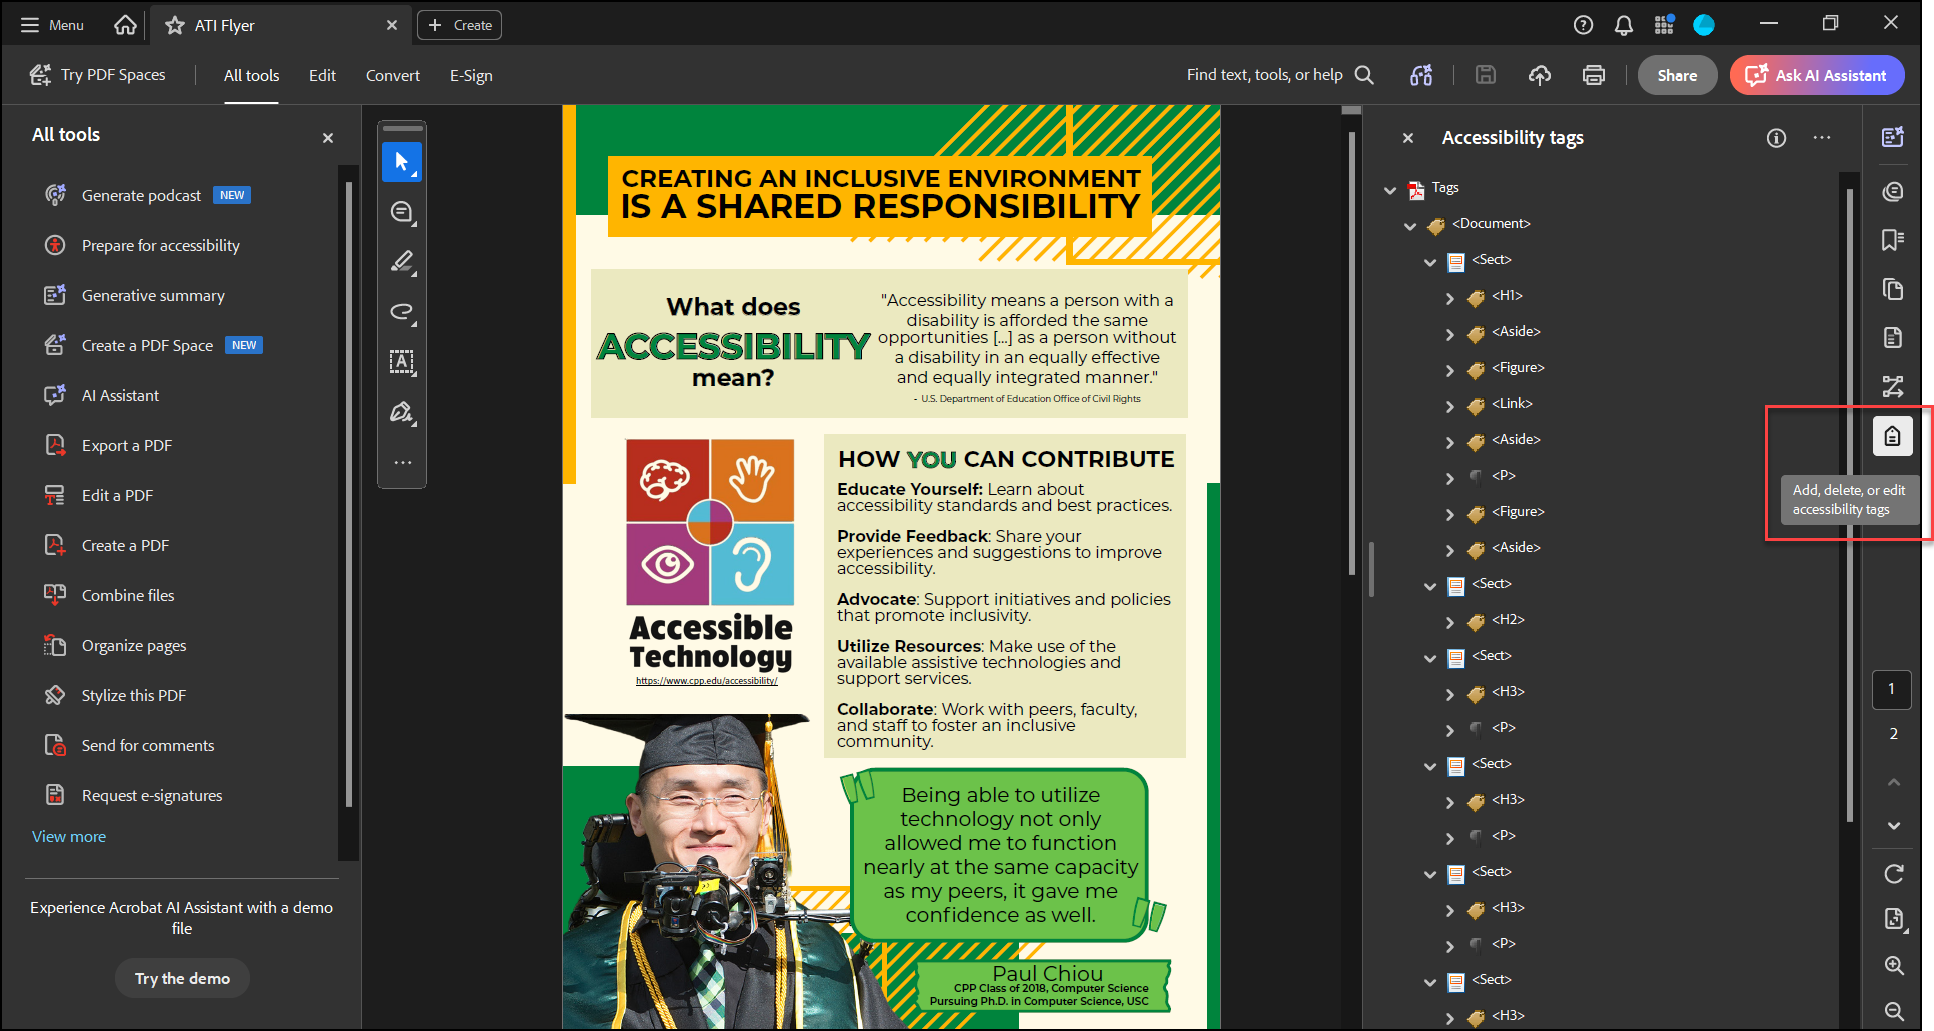Click the rotate page icon
The width and height of the screenshot is (1934, 1031).
1893,874
